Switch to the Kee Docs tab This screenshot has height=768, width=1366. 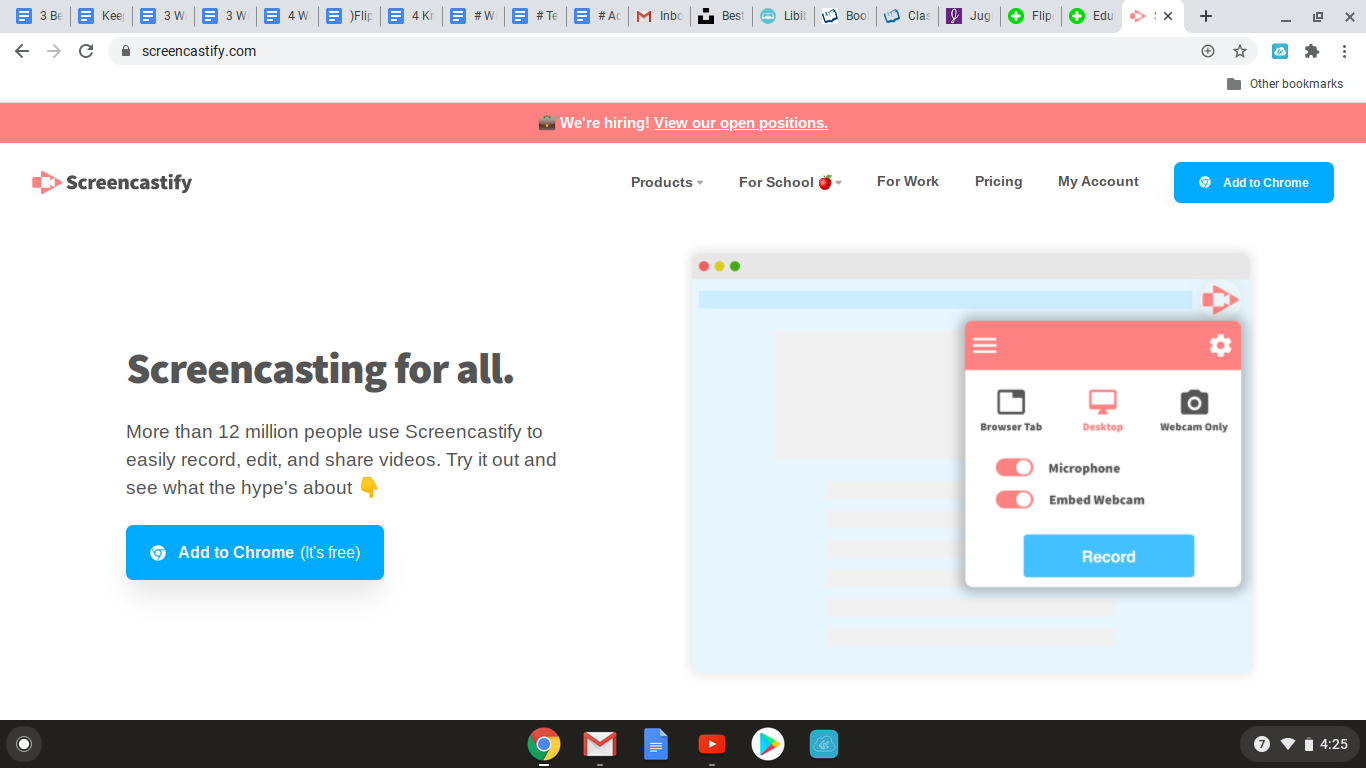click(x=101, y=16)
